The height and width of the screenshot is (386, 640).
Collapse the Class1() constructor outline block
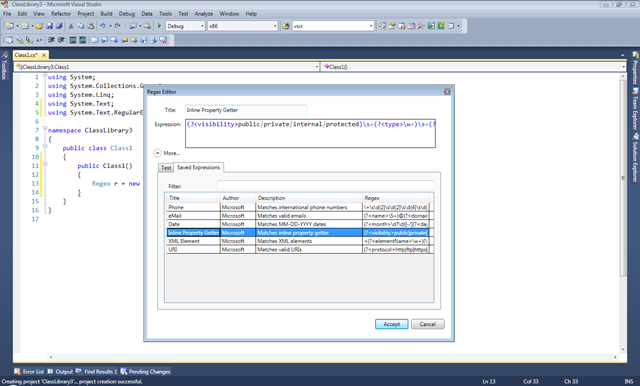[45, 164]
